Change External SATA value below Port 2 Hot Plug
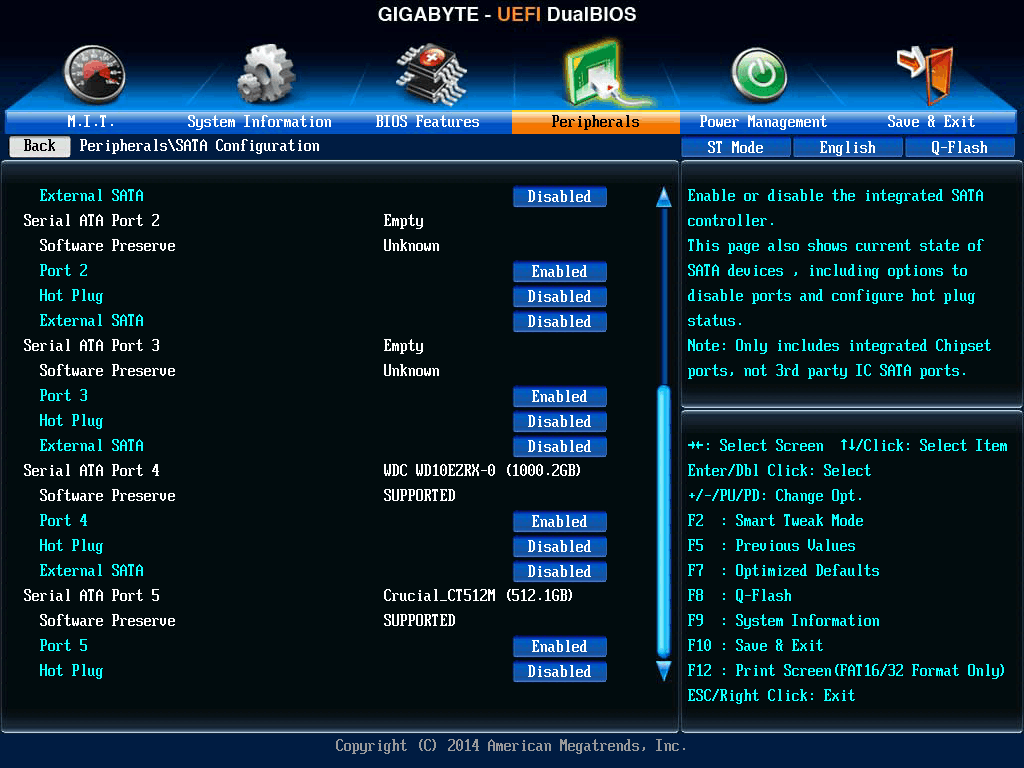The height and width of the screenshot is (768, 1024). pos(560,322)
